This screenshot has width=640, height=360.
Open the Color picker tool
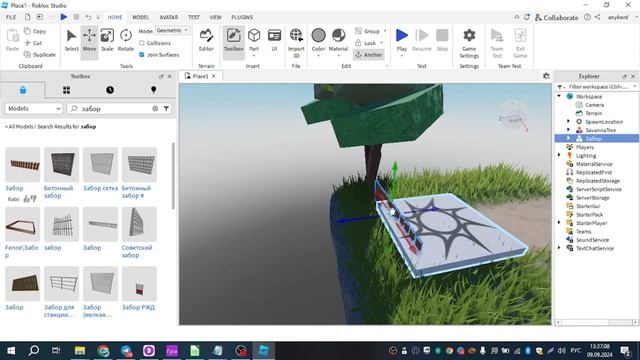click(318, 40)
